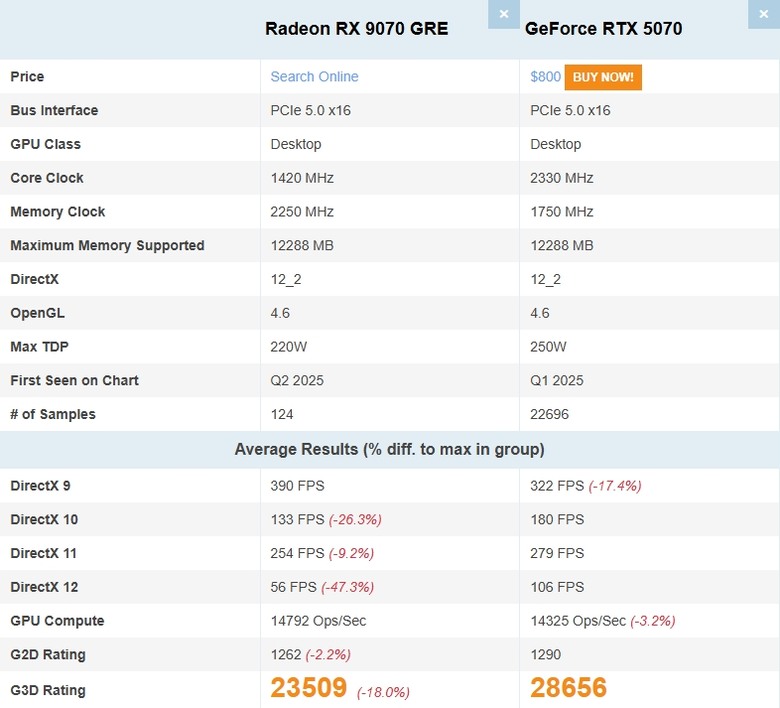Click the orange BUY NOW! button
780x708 pixels.
click(603, 77)
